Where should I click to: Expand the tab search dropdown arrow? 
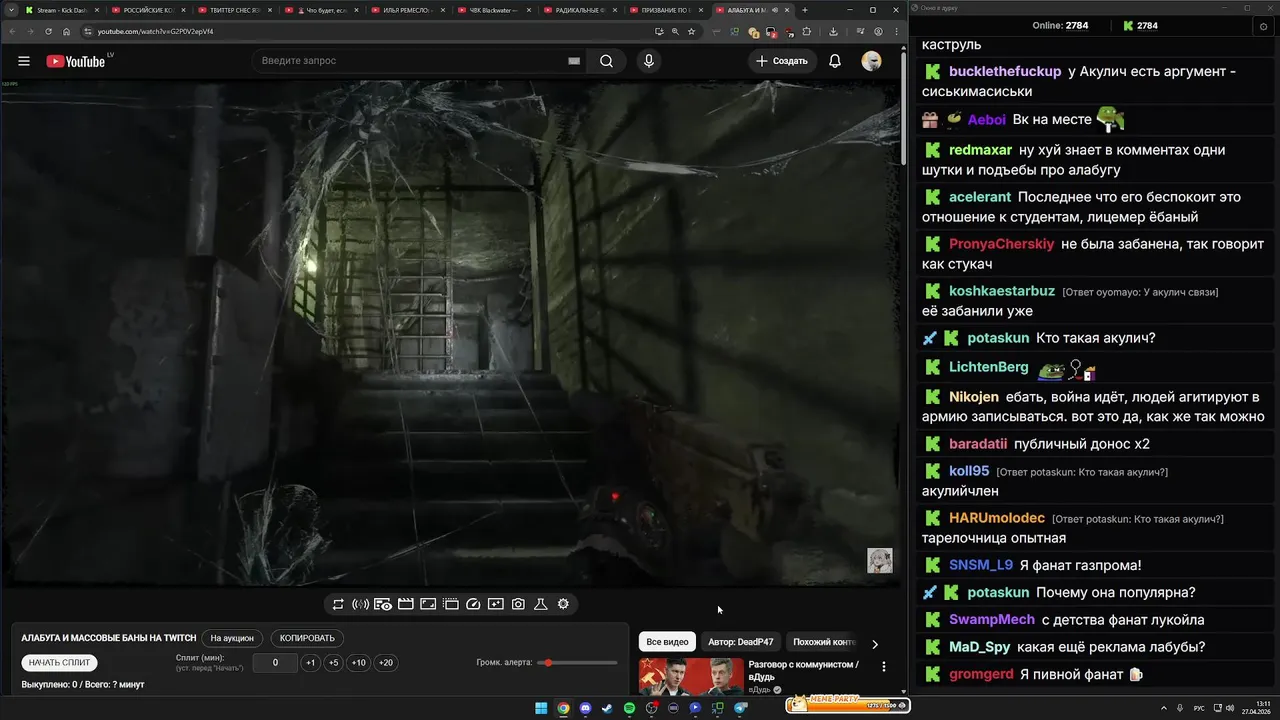click(x=10, y=10)
